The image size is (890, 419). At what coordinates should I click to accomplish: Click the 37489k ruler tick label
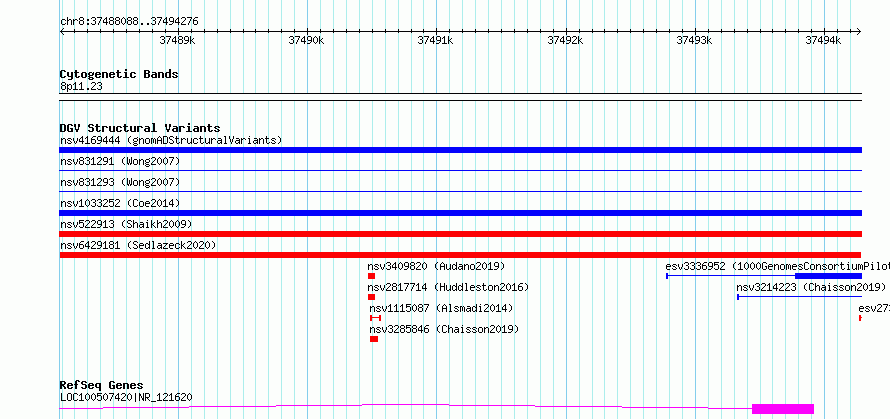(177, 40)
